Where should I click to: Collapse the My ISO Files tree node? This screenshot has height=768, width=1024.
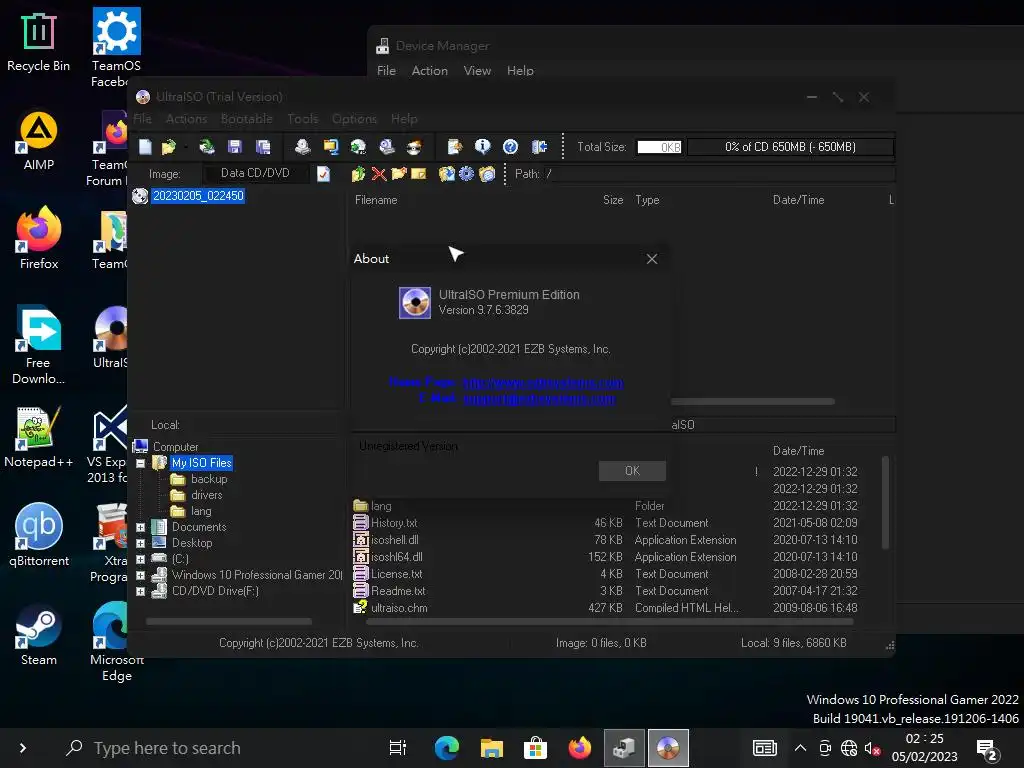click(140, 463)
